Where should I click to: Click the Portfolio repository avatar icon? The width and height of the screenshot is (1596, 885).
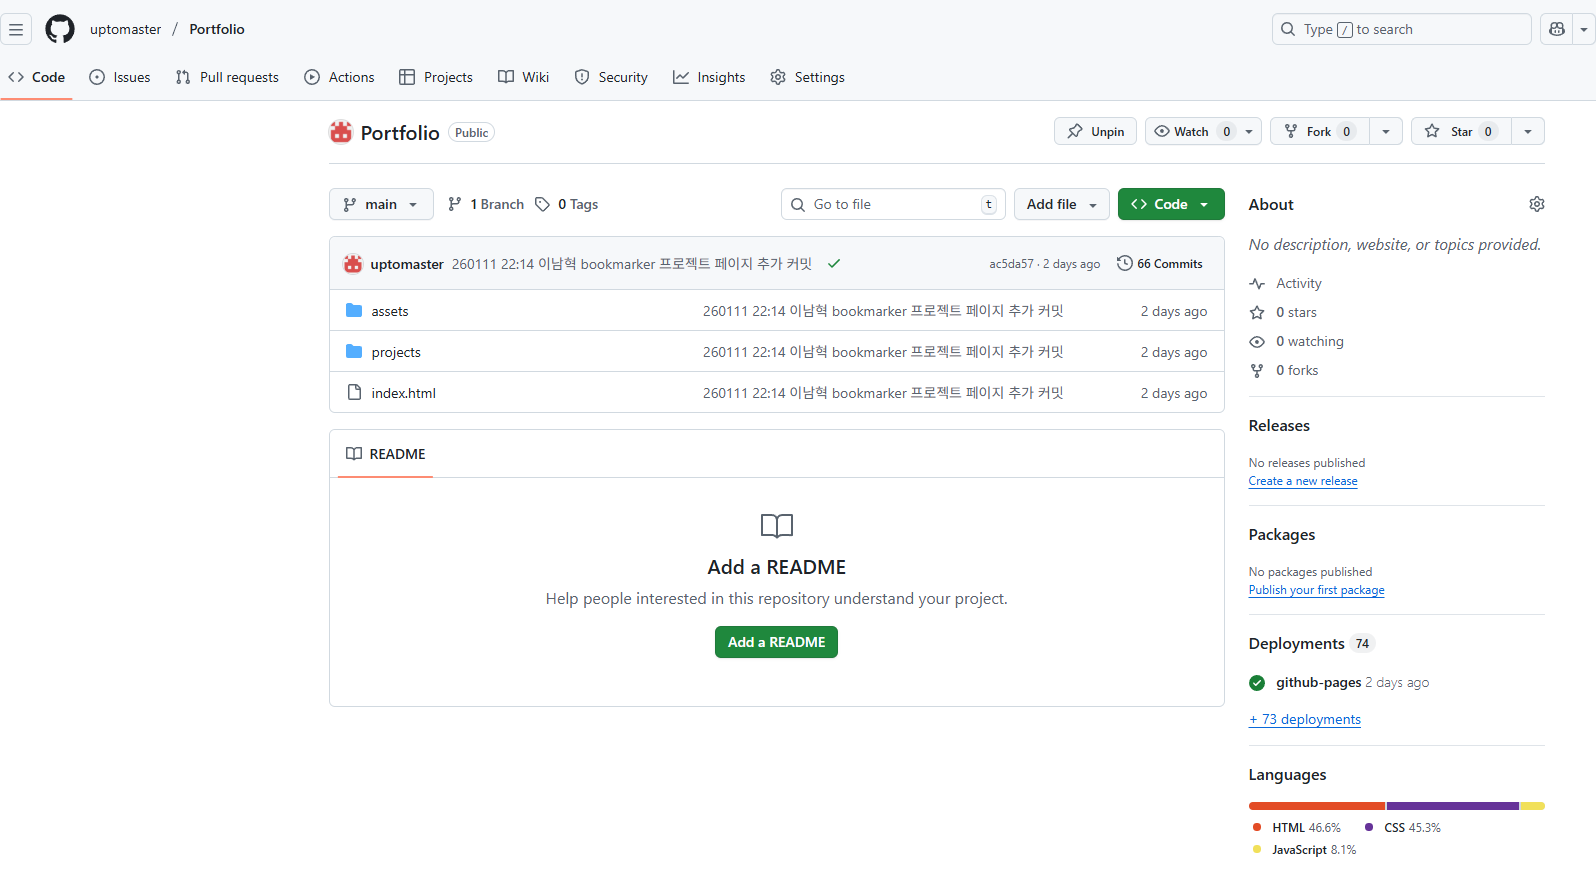[341, 132]
